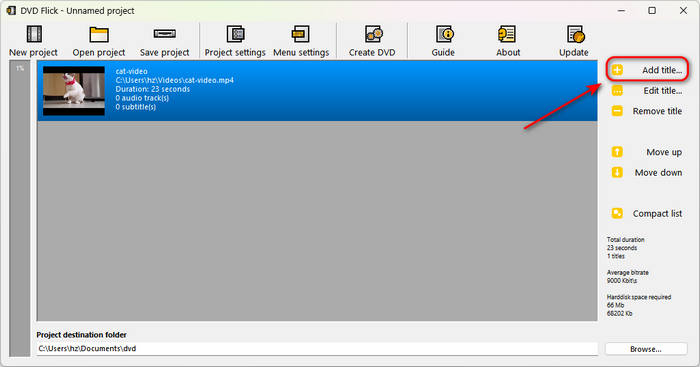Open project from the toolbar
The height and width of the screenshot is (367, 700).
coord(99,42)
